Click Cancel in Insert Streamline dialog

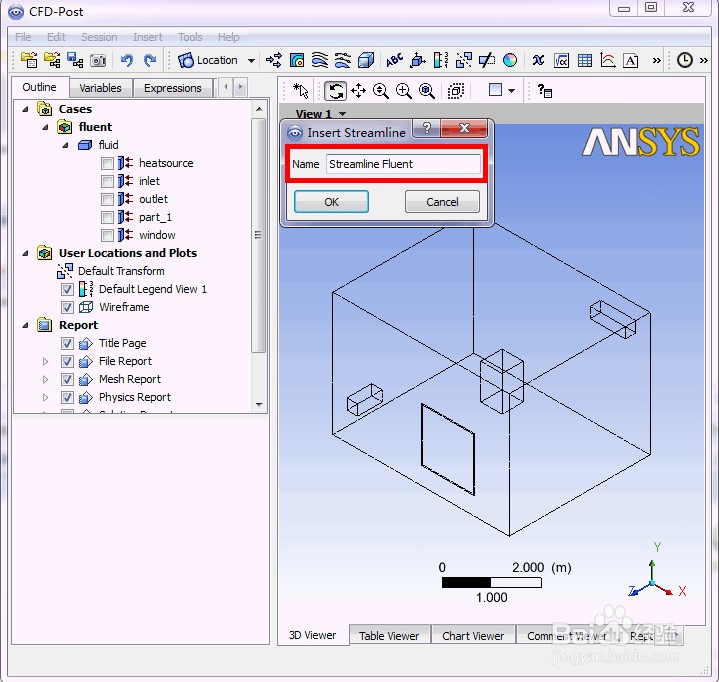442,202
